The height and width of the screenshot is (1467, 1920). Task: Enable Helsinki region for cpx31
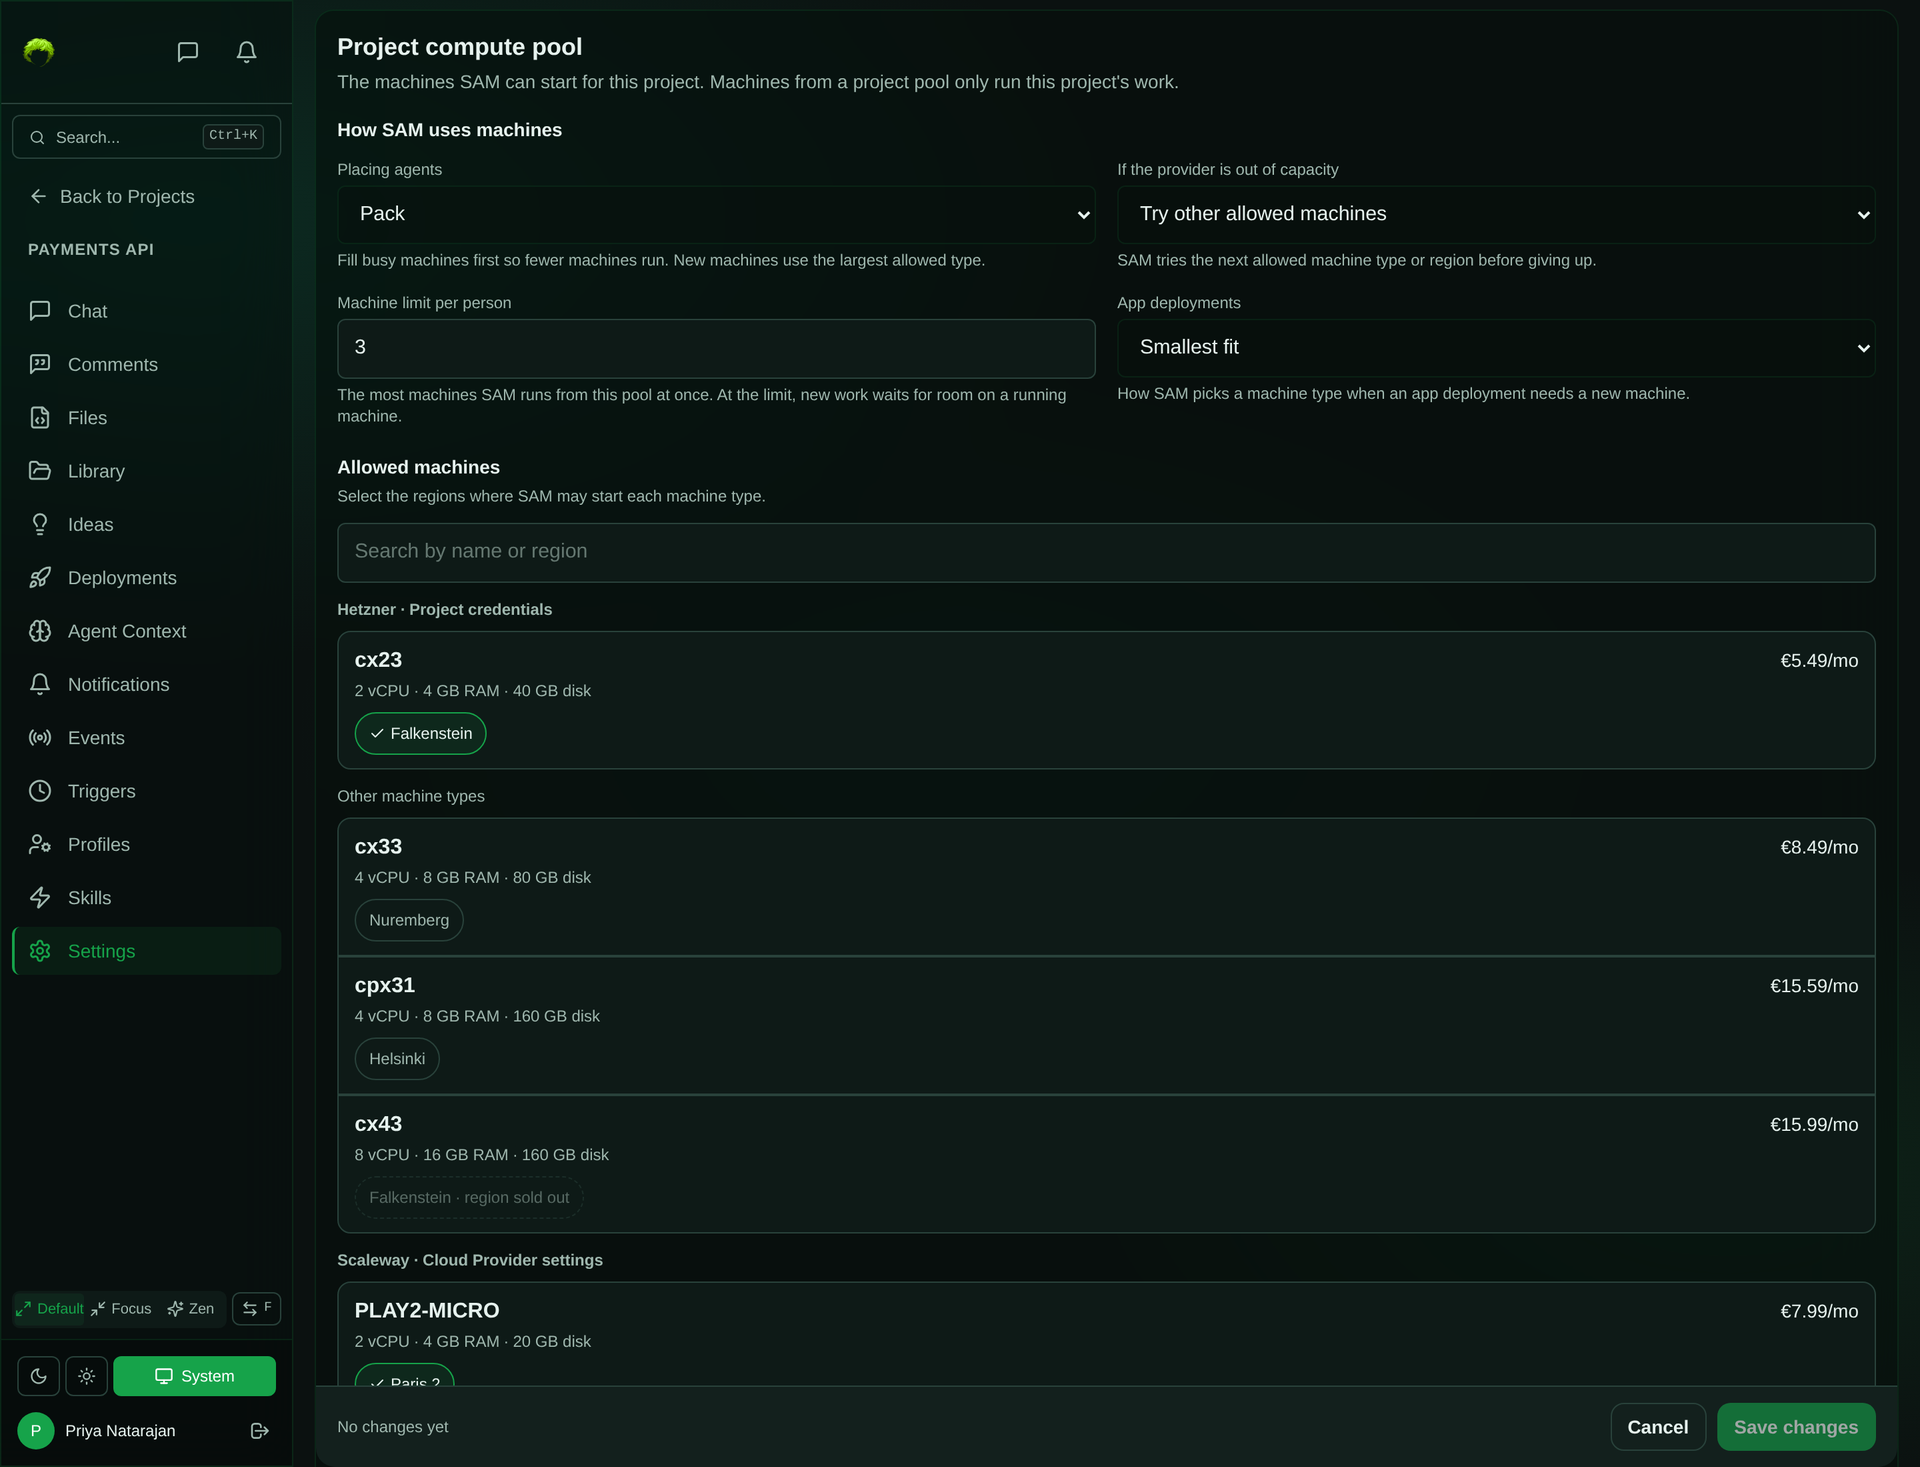pyautogui.click(x=397, y=1058)
